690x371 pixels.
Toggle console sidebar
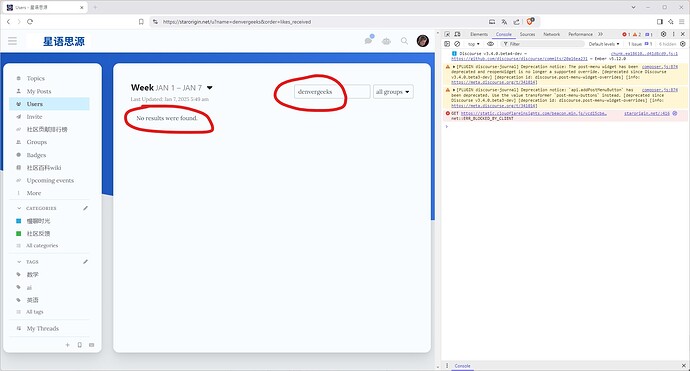click(x=447, y=44)
